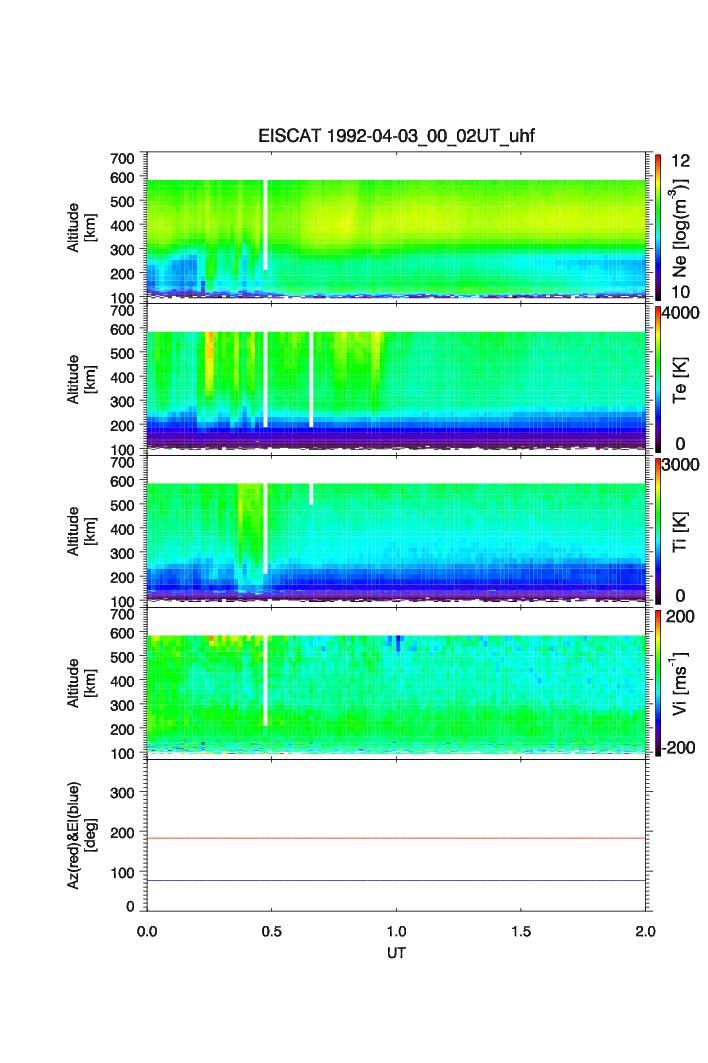The width and height of the screenshot is (708, 1063).
Task: Click the Vi [ms-1] label
Action: pyautogui.click(x=679, y=683)
